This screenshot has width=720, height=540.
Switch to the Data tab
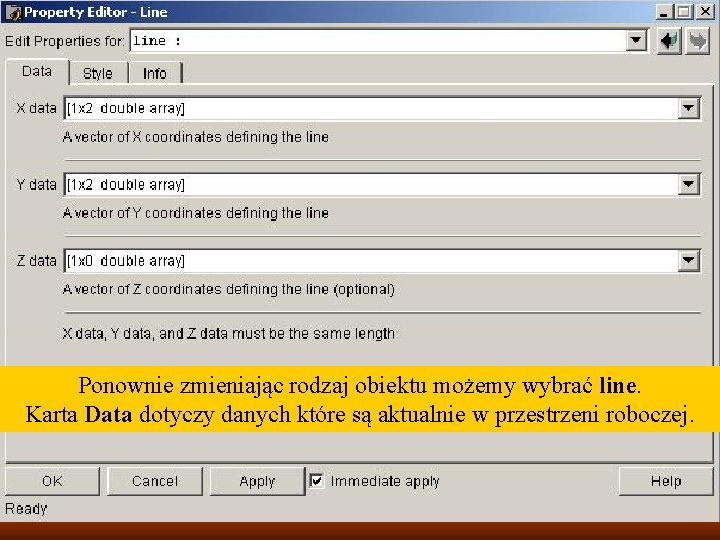37,72
